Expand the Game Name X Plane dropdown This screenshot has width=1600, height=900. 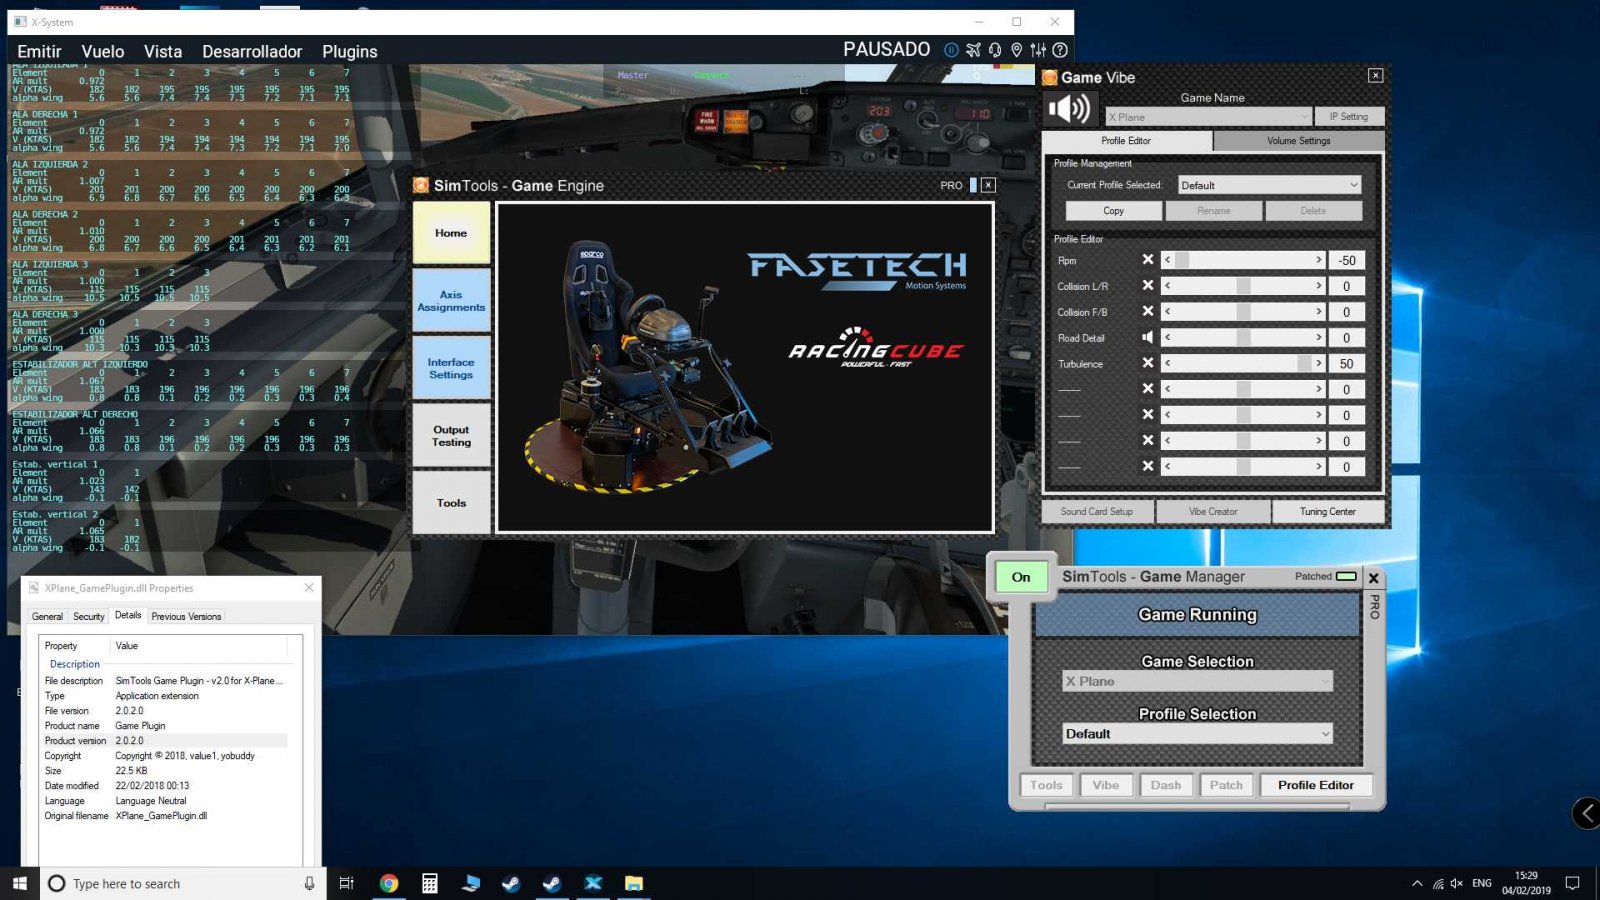click(1208, 117)
